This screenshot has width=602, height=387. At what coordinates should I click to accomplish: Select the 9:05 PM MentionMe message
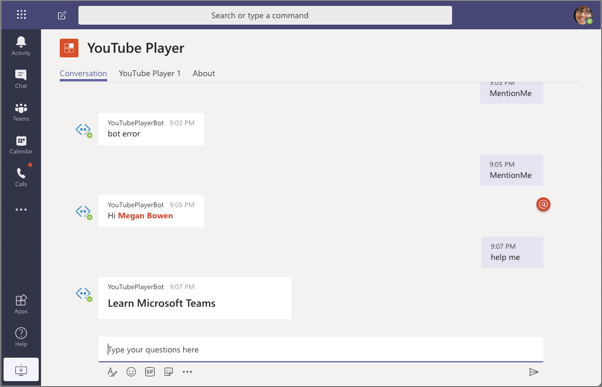coord(511,170)
